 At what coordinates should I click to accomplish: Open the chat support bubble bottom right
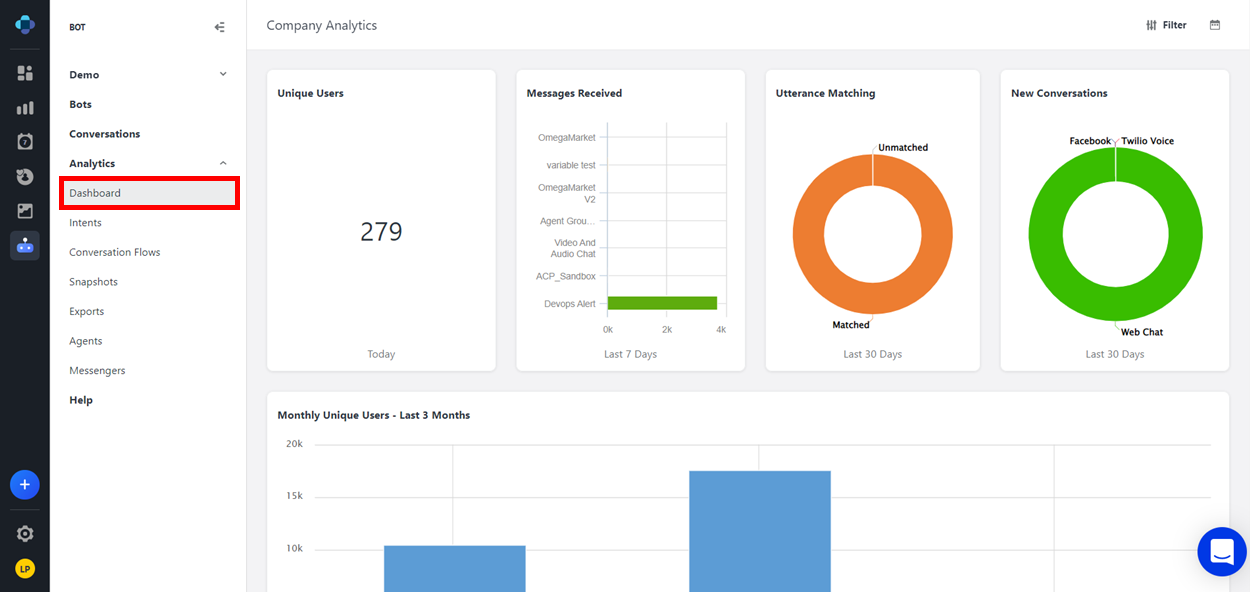point(1221,551)
